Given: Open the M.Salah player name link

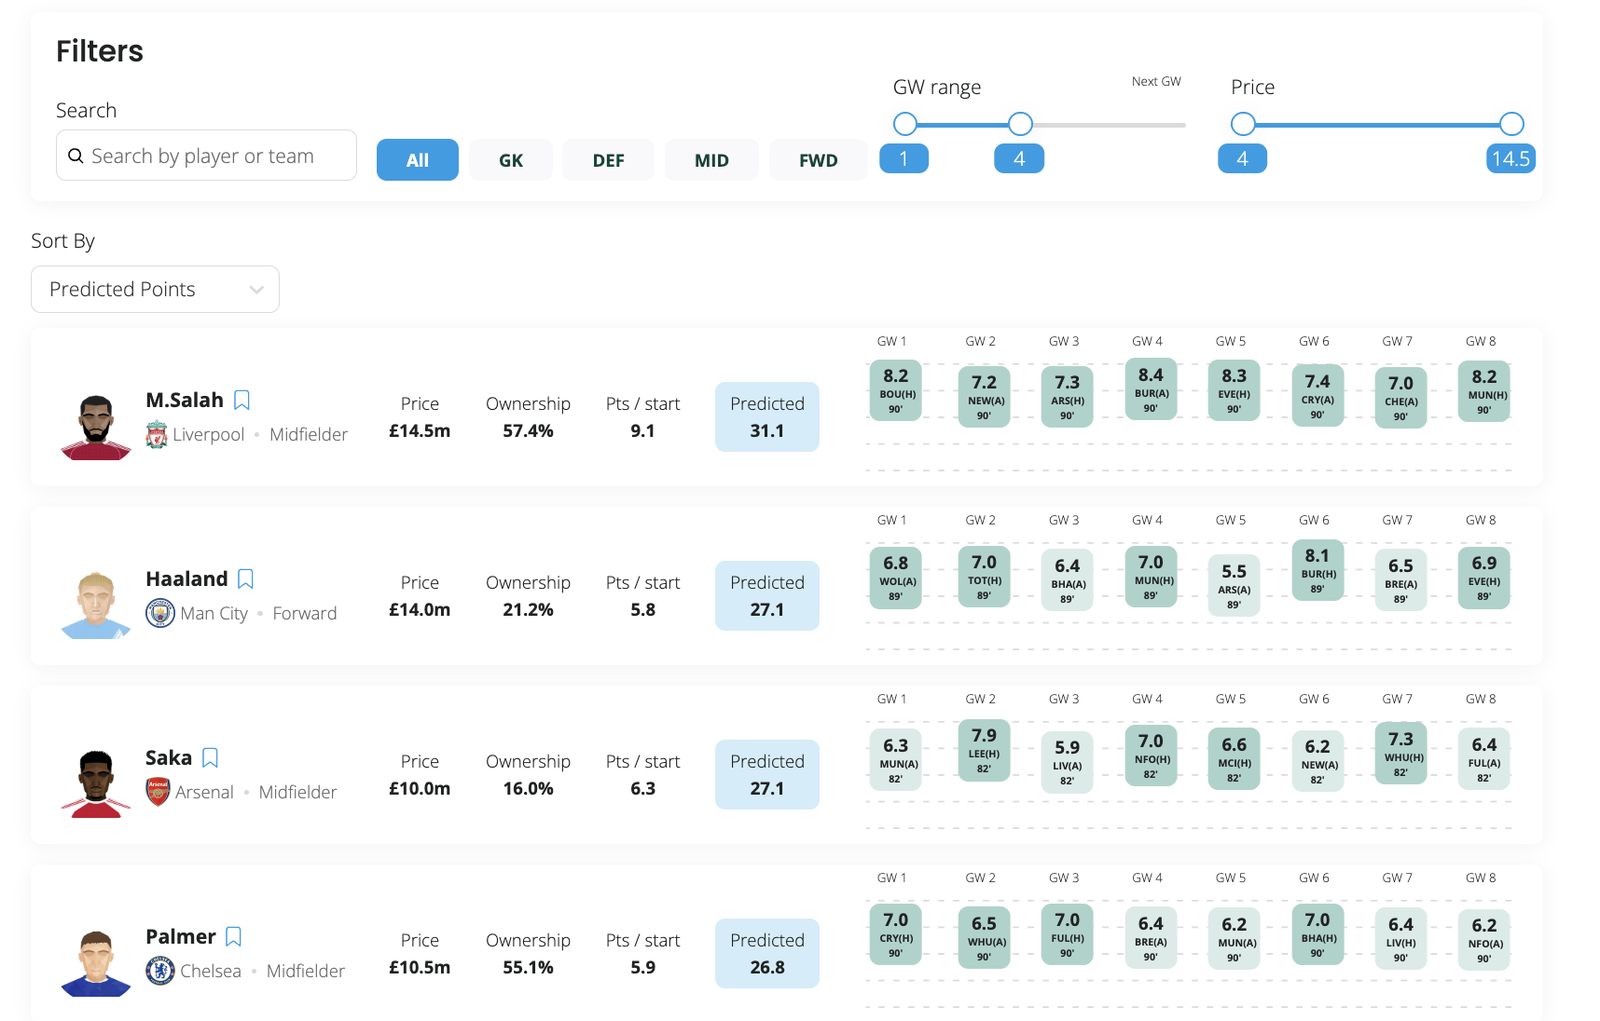Looking at the screenshot, I should coord(185,400).
